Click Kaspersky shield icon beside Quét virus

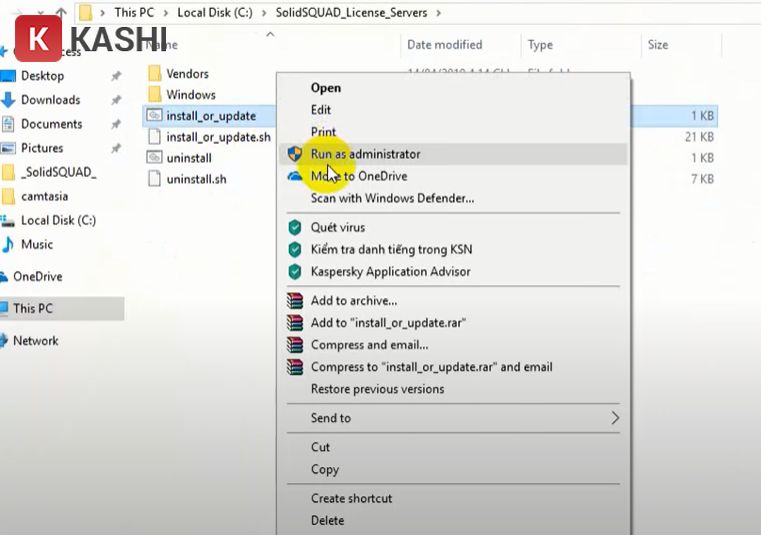295,227
